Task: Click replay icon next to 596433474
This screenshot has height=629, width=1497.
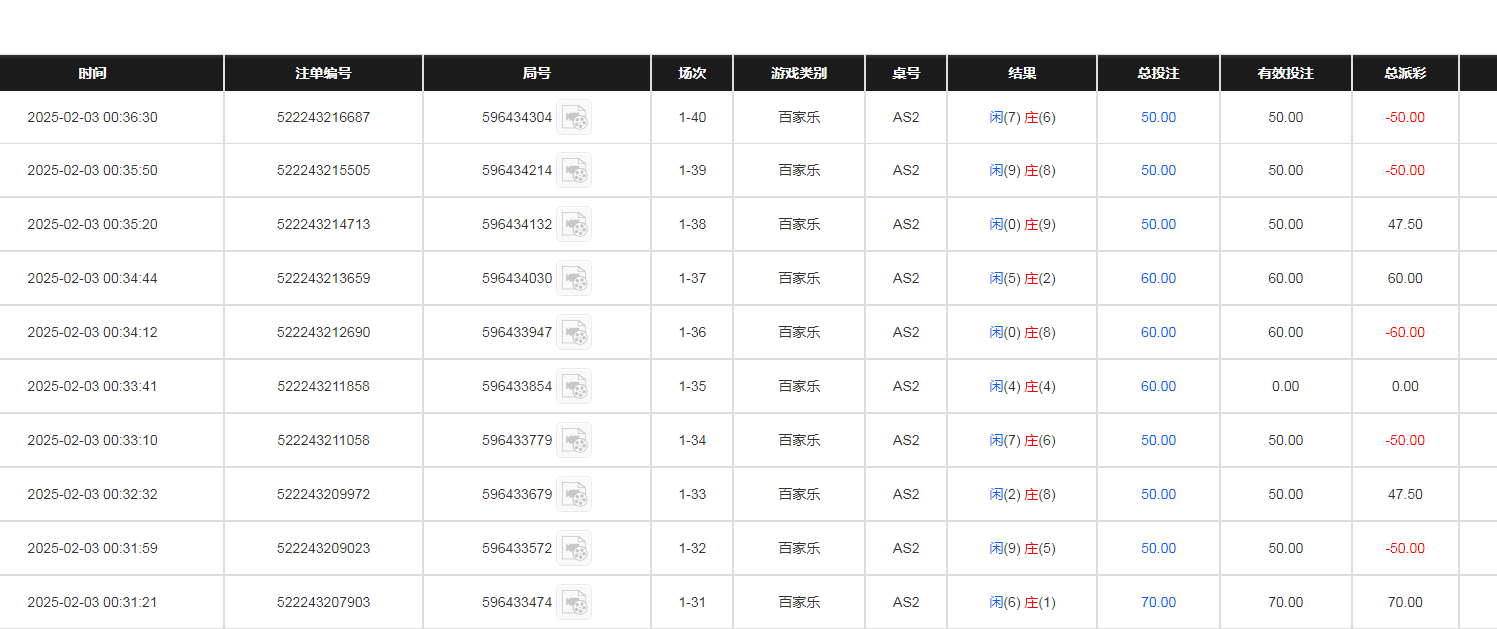Action: (574, 603)
